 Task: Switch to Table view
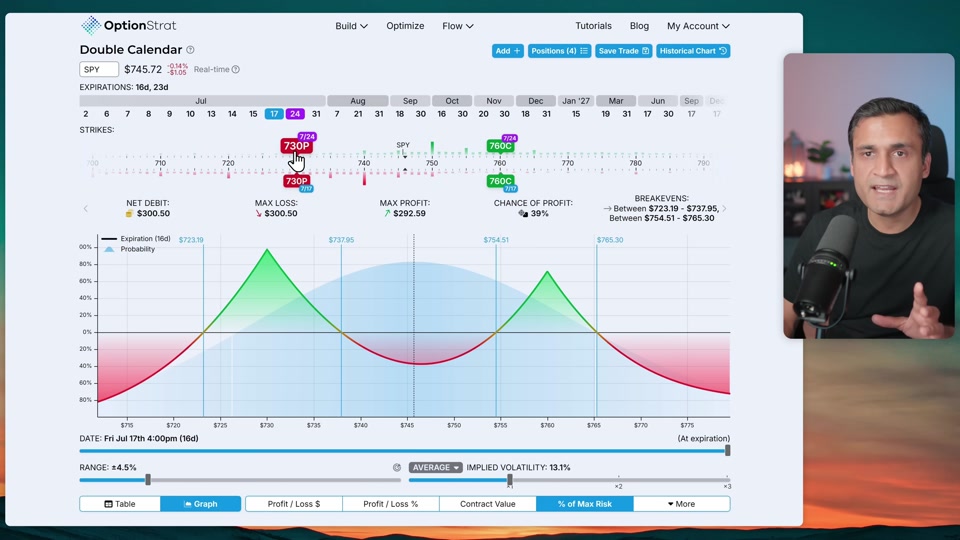coord(120,504)
